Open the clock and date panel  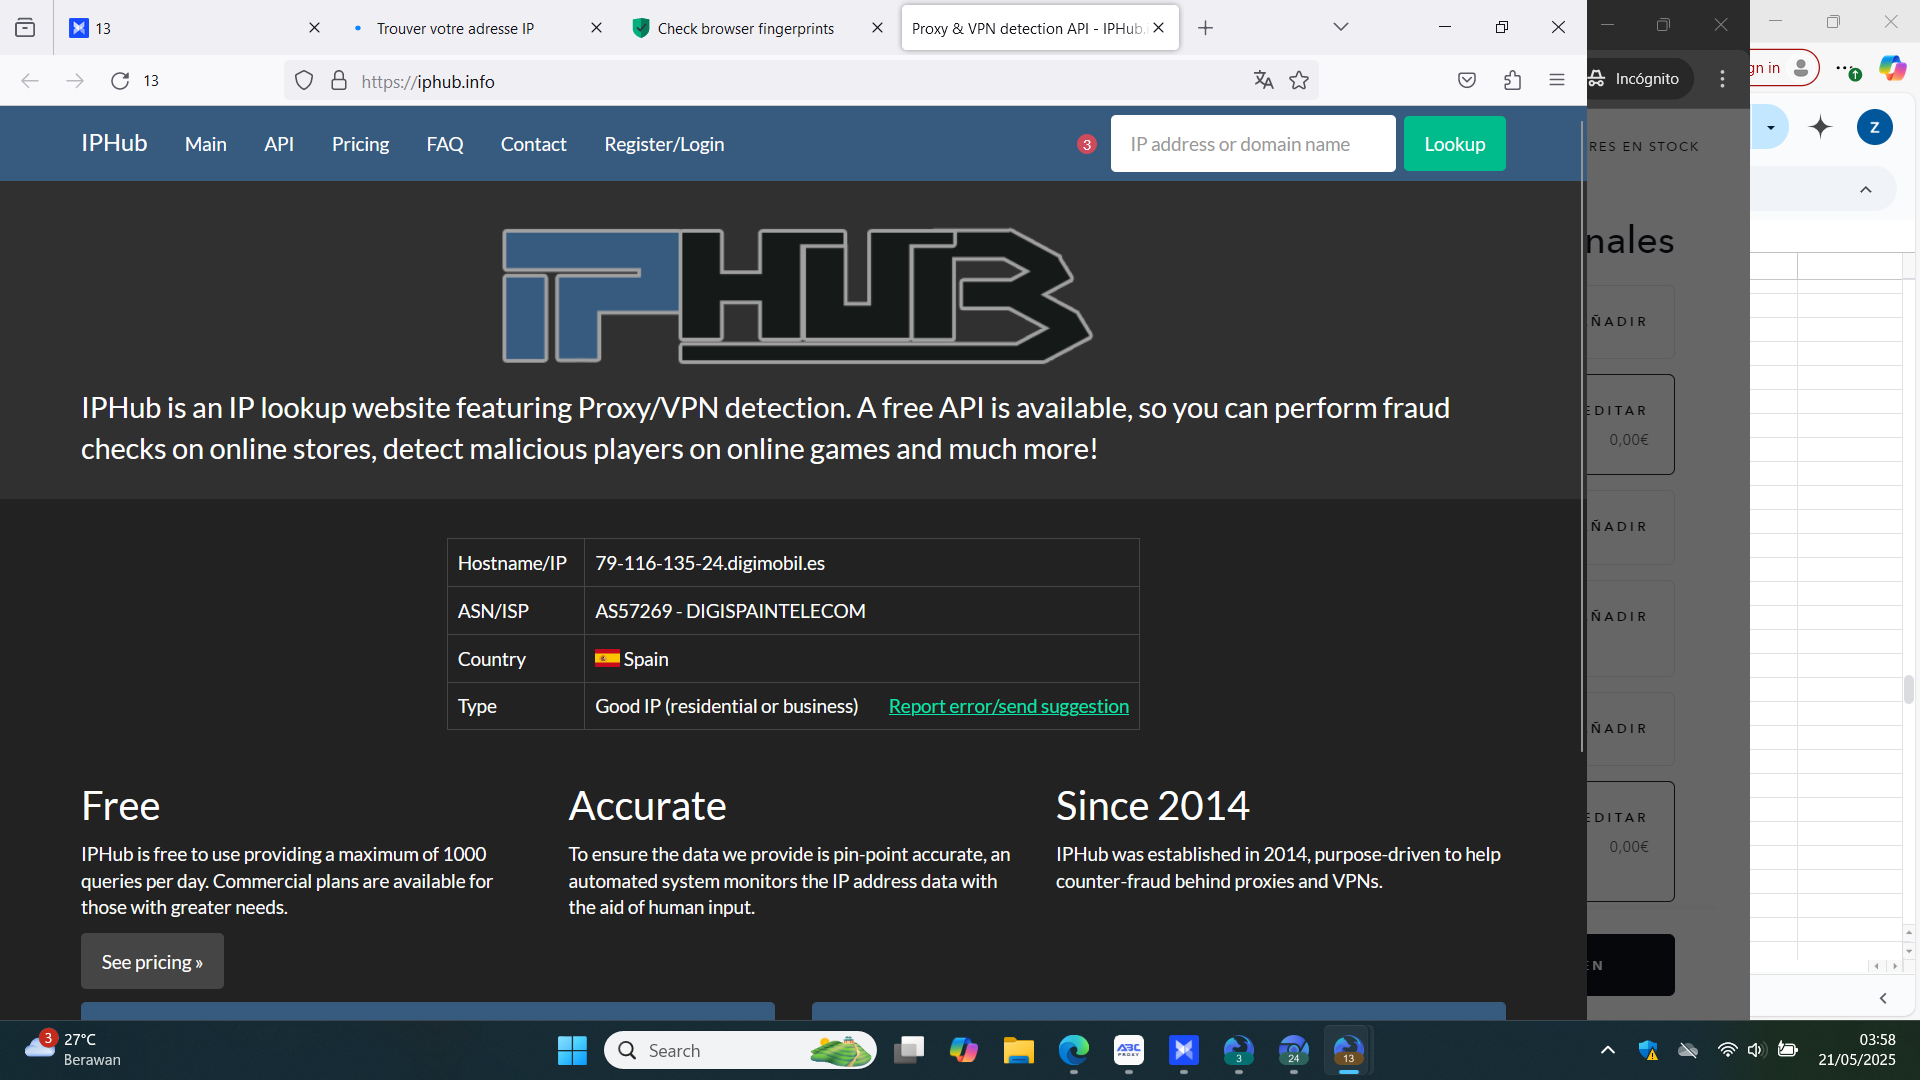point(1857,1050)
